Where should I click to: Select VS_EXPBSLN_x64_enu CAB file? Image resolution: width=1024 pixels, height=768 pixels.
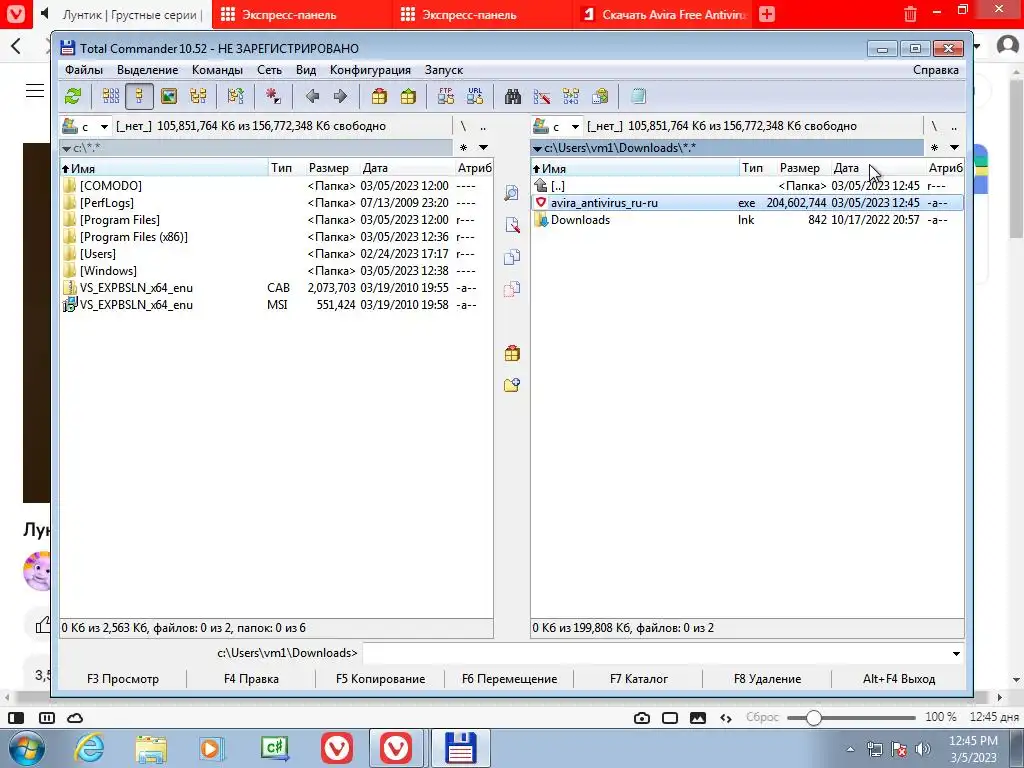pos(276,288)
